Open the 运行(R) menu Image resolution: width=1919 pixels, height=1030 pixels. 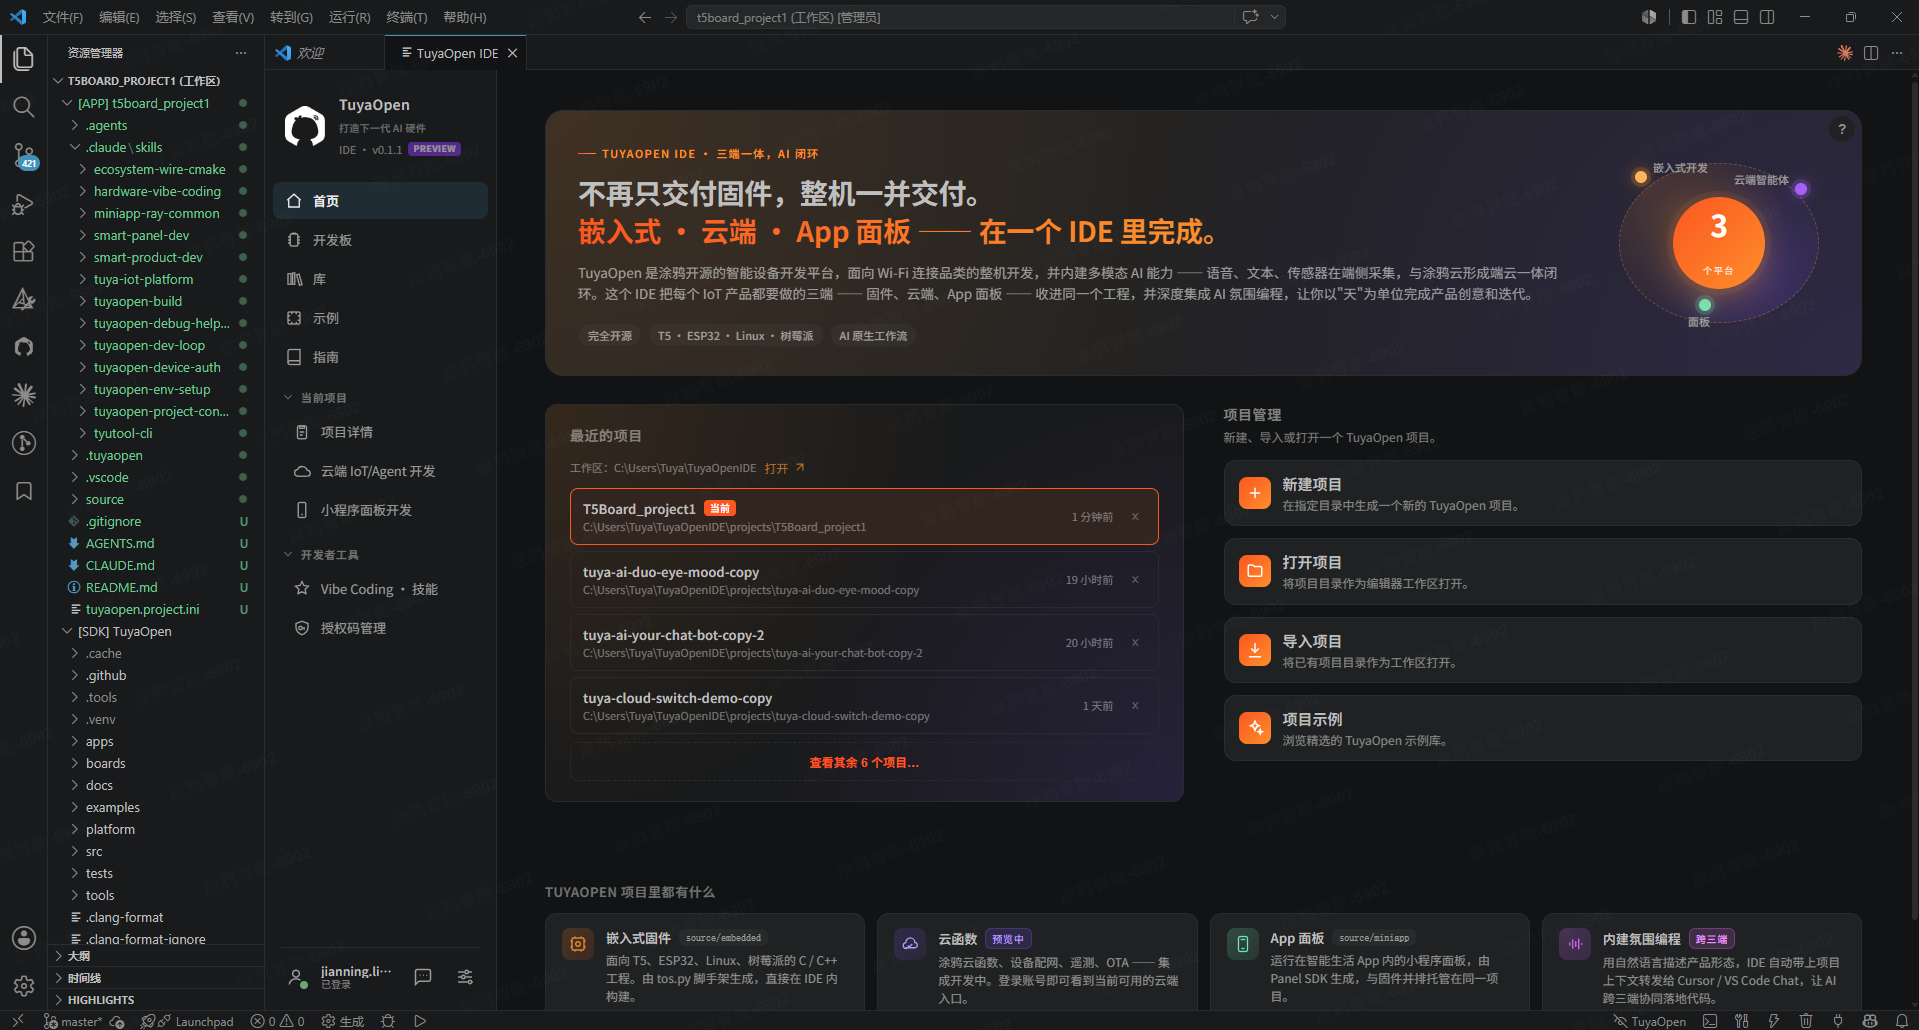(x=349, y=17)
